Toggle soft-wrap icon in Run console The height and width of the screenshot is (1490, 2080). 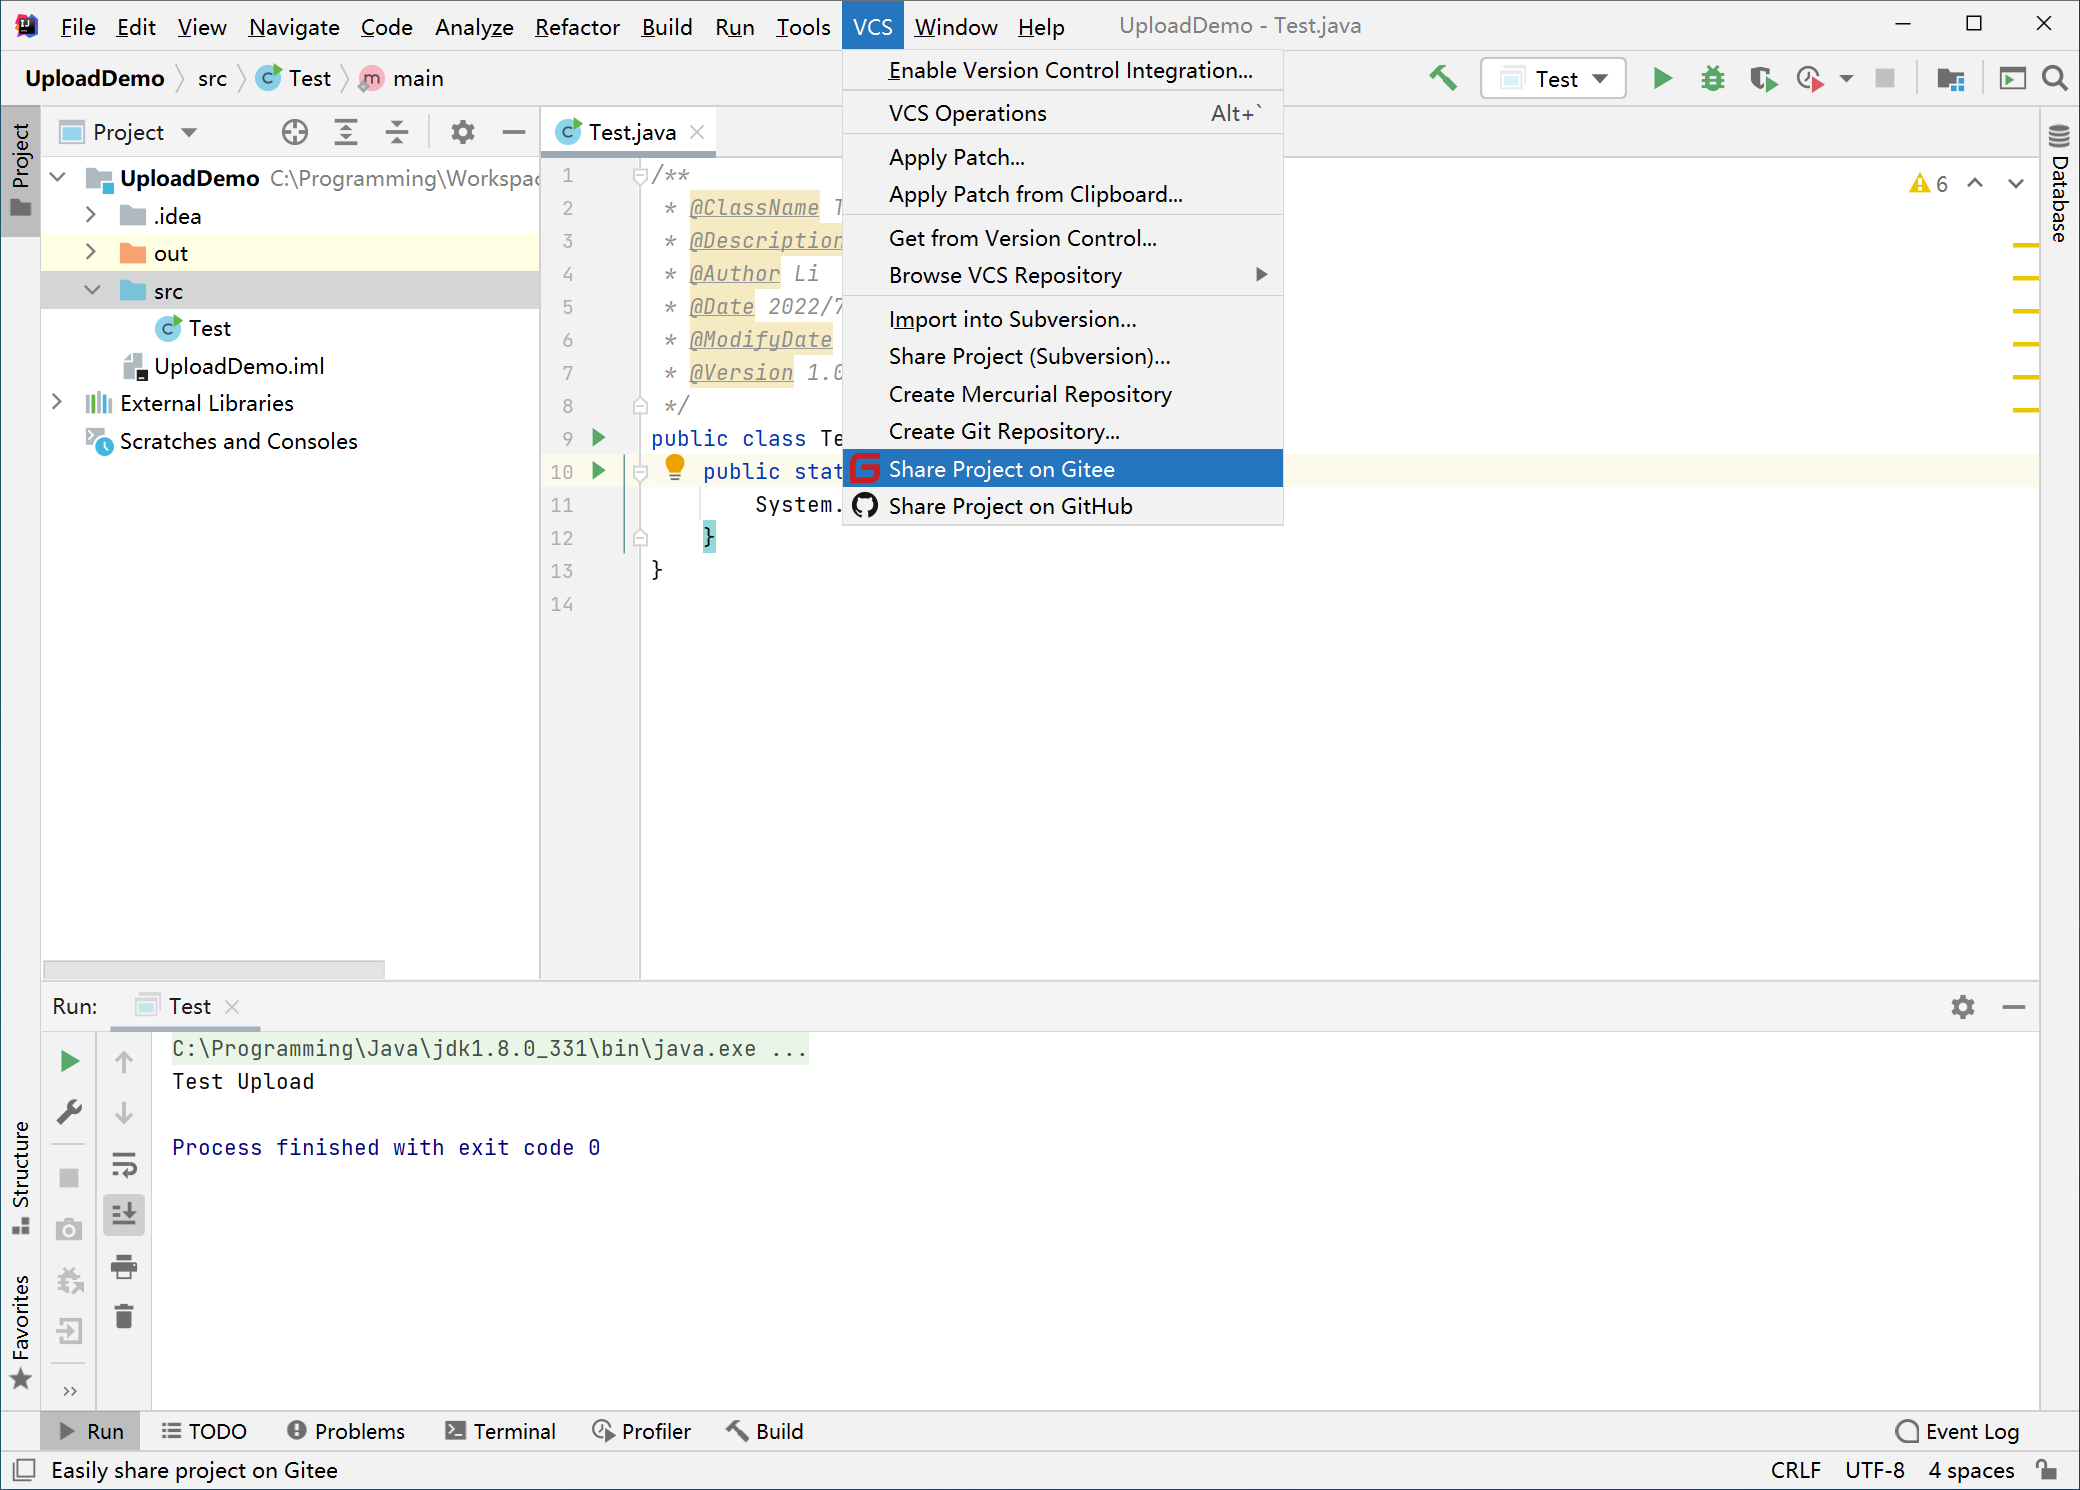124,1164
